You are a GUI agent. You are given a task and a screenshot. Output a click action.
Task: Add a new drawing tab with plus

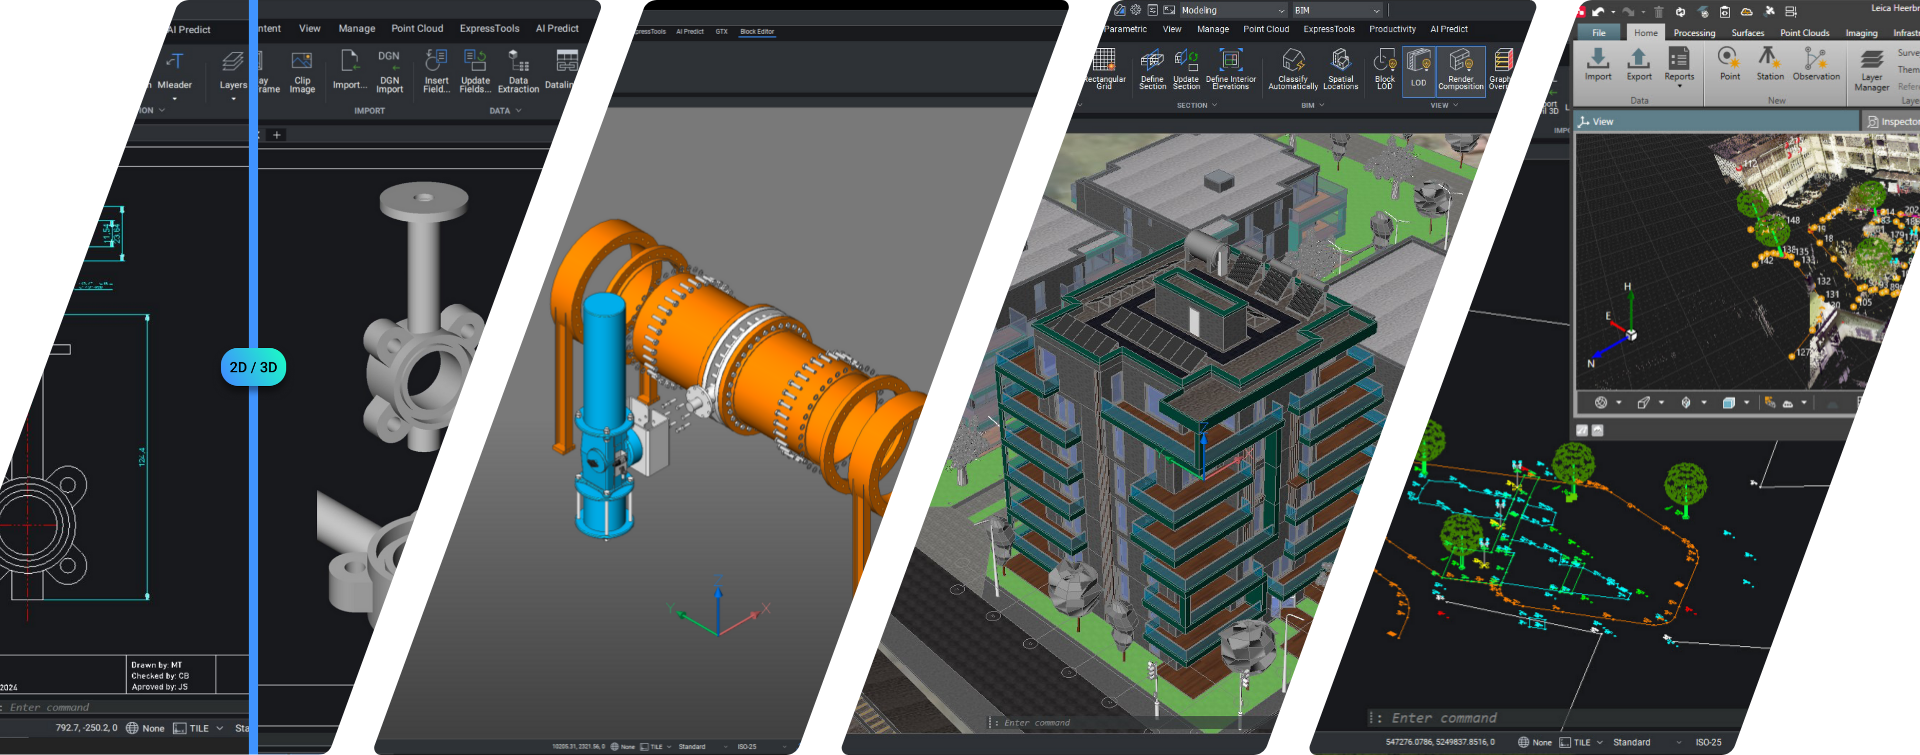tap(277, 135)
